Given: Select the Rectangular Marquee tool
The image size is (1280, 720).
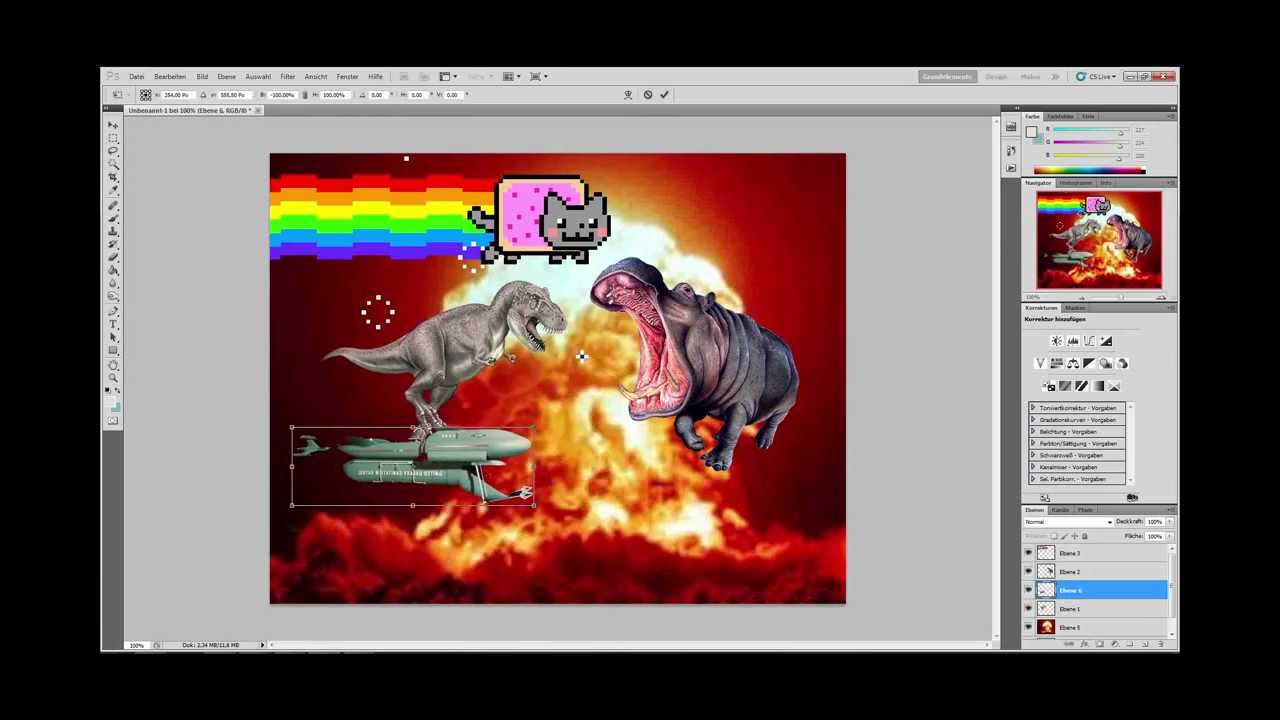Looking at the screenshot, I should tap(113, 138).
